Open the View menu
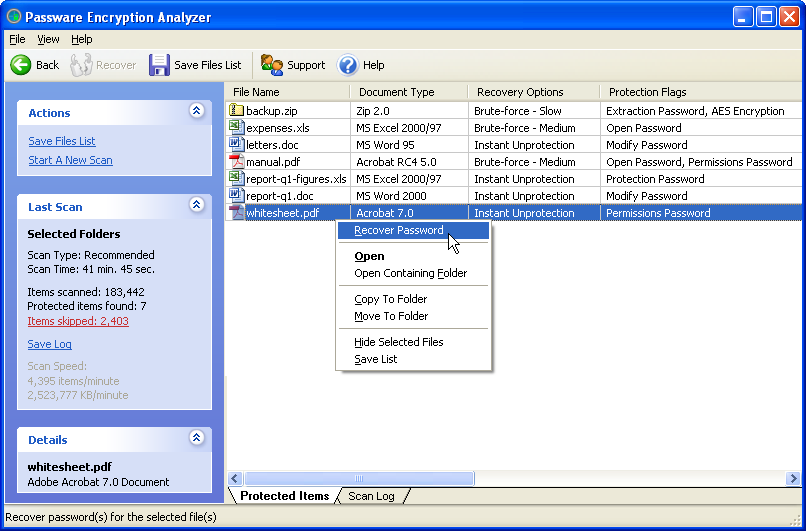This screenshot has height=531, width=806. tap(48, 39)
